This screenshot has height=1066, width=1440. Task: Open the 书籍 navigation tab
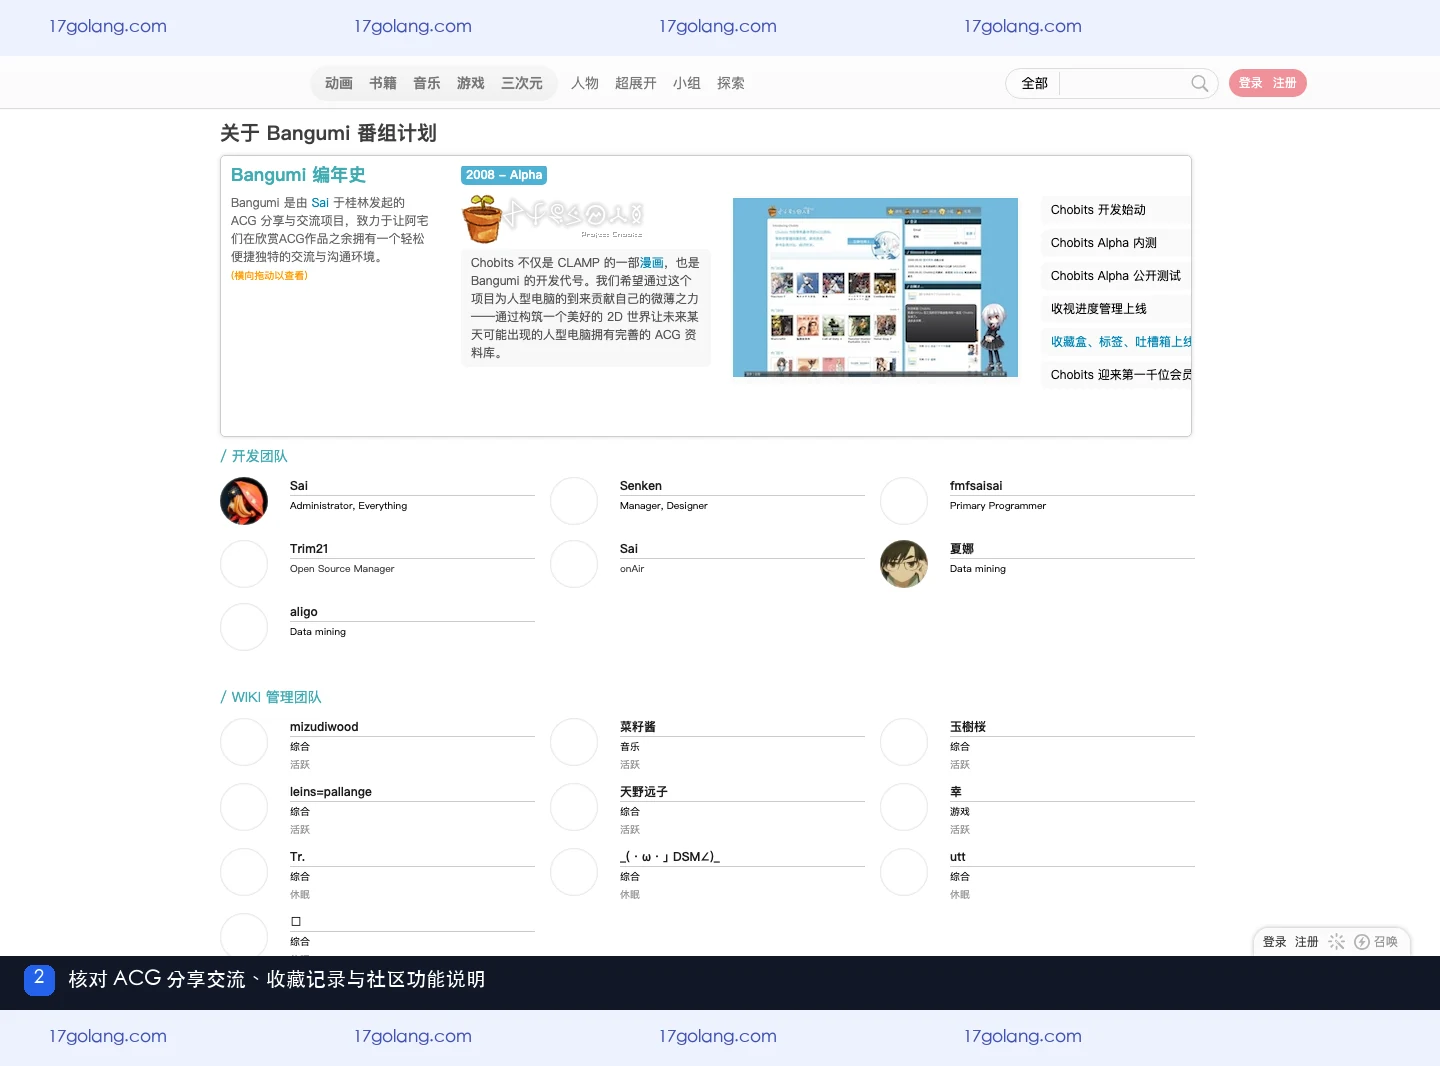click(382, 83)
